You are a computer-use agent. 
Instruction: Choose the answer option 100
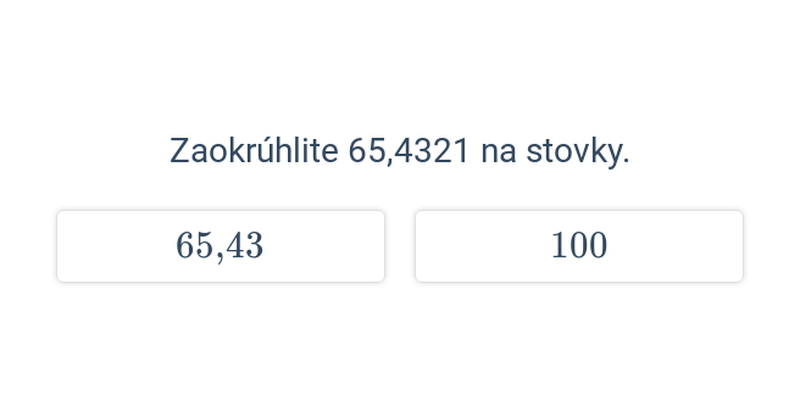pyautogui.click(x=579, y=246)
